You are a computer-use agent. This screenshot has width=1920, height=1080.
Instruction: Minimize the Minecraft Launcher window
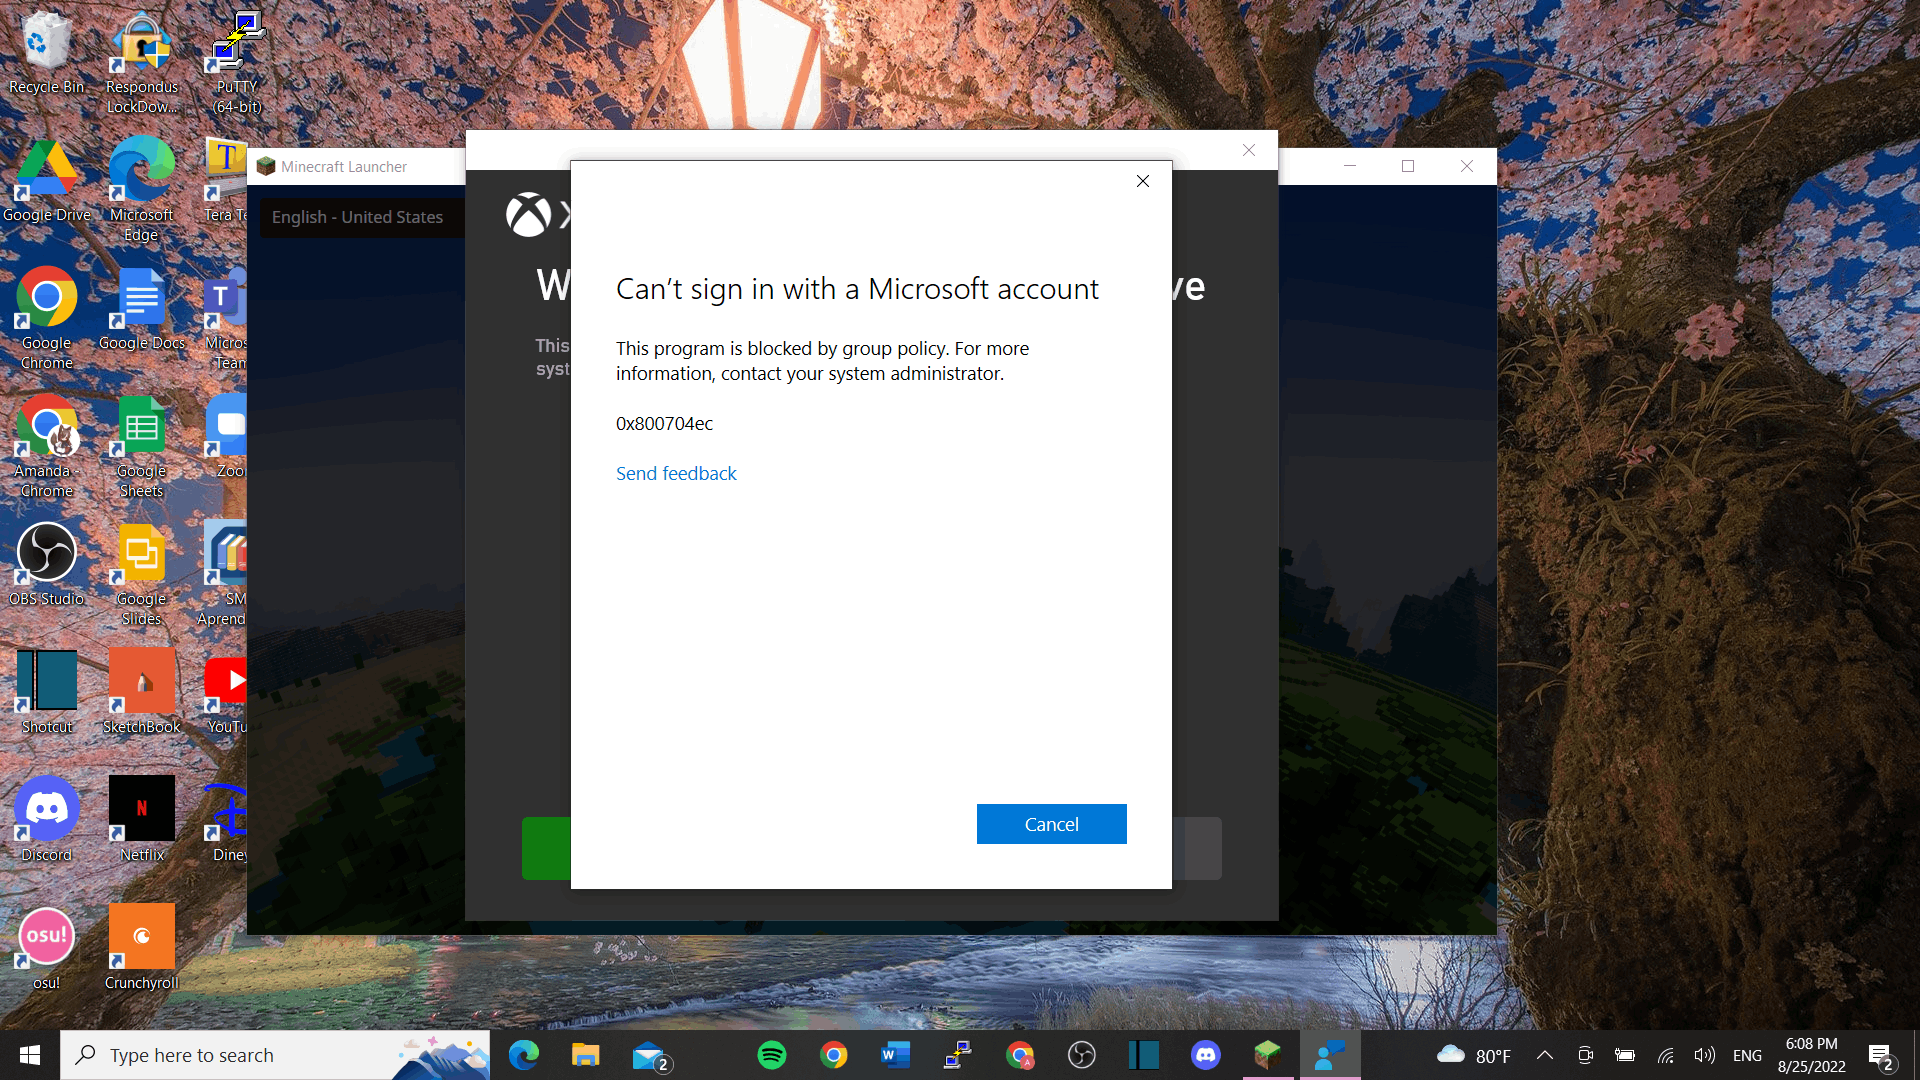click(x=1350, y=166)
